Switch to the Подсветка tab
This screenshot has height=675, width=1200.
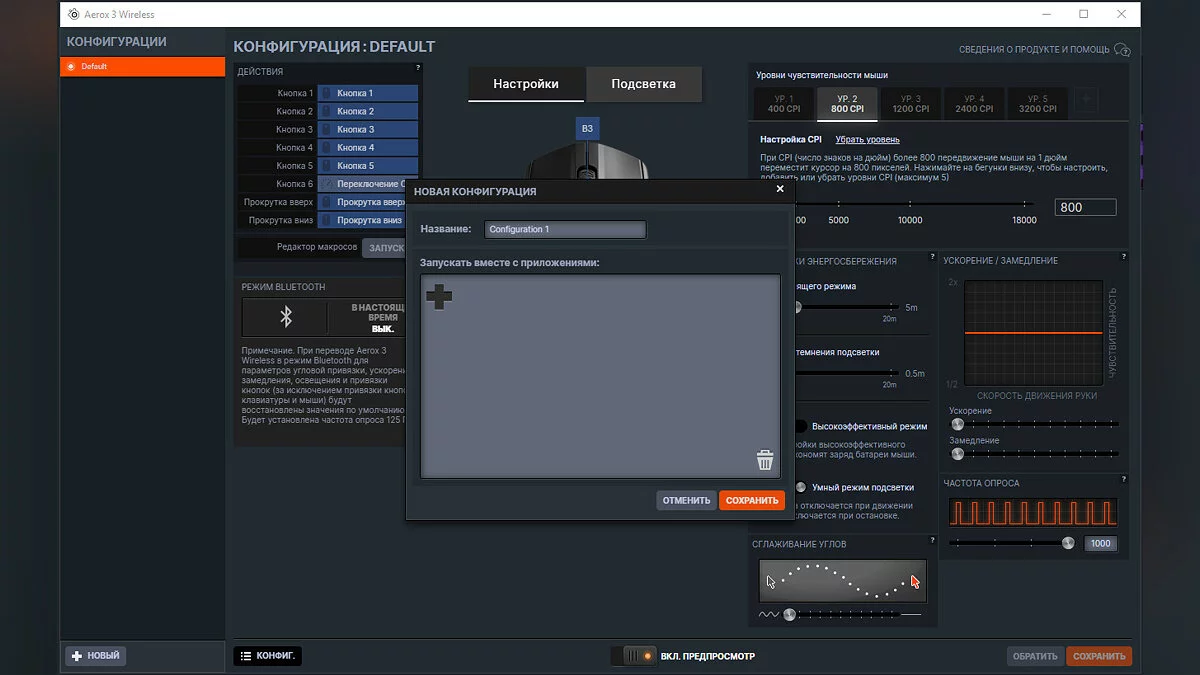click(643, 84)
